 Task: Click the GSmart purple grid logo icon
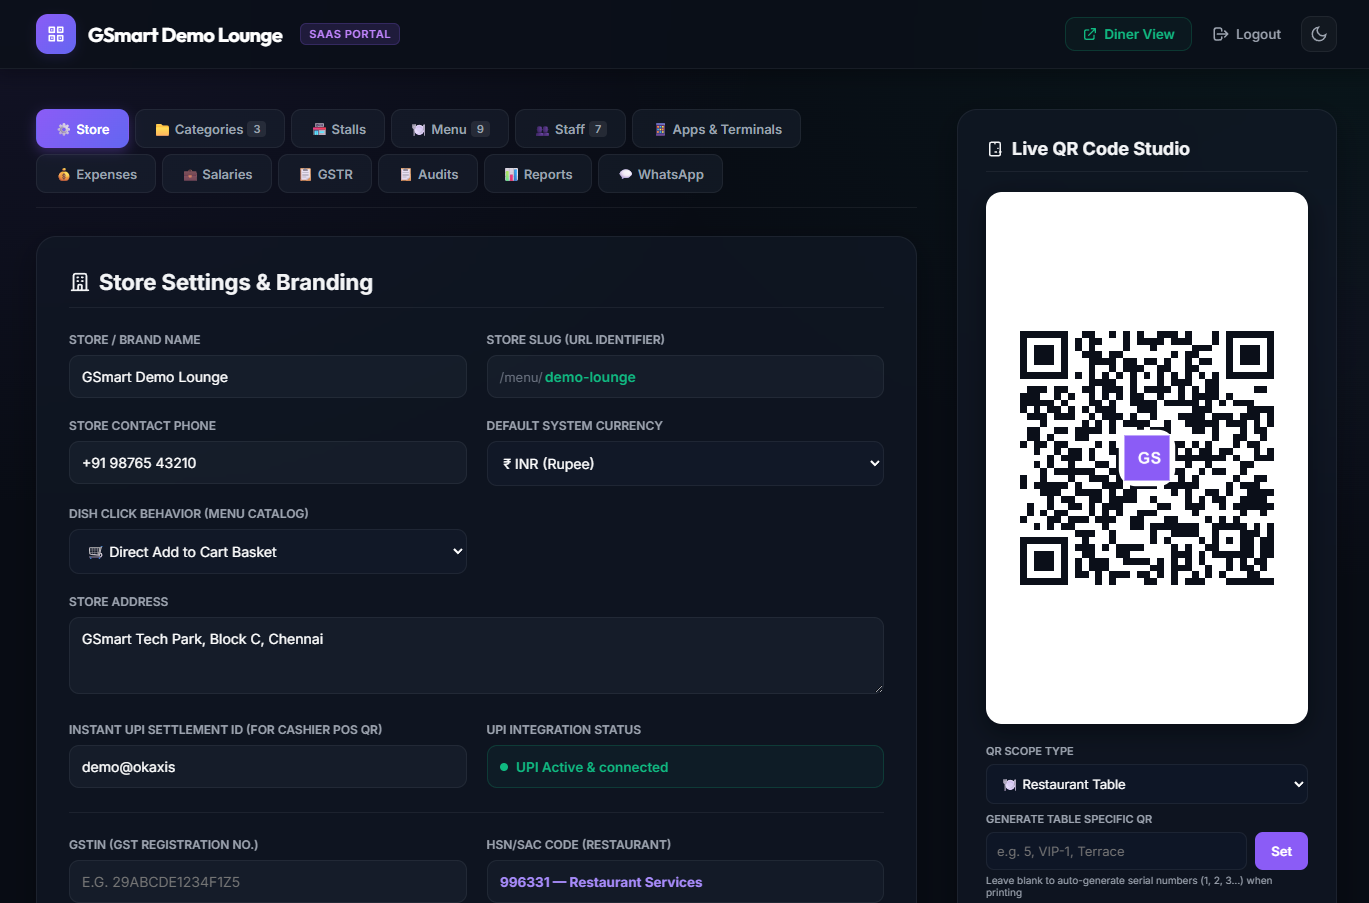(56, 34)
